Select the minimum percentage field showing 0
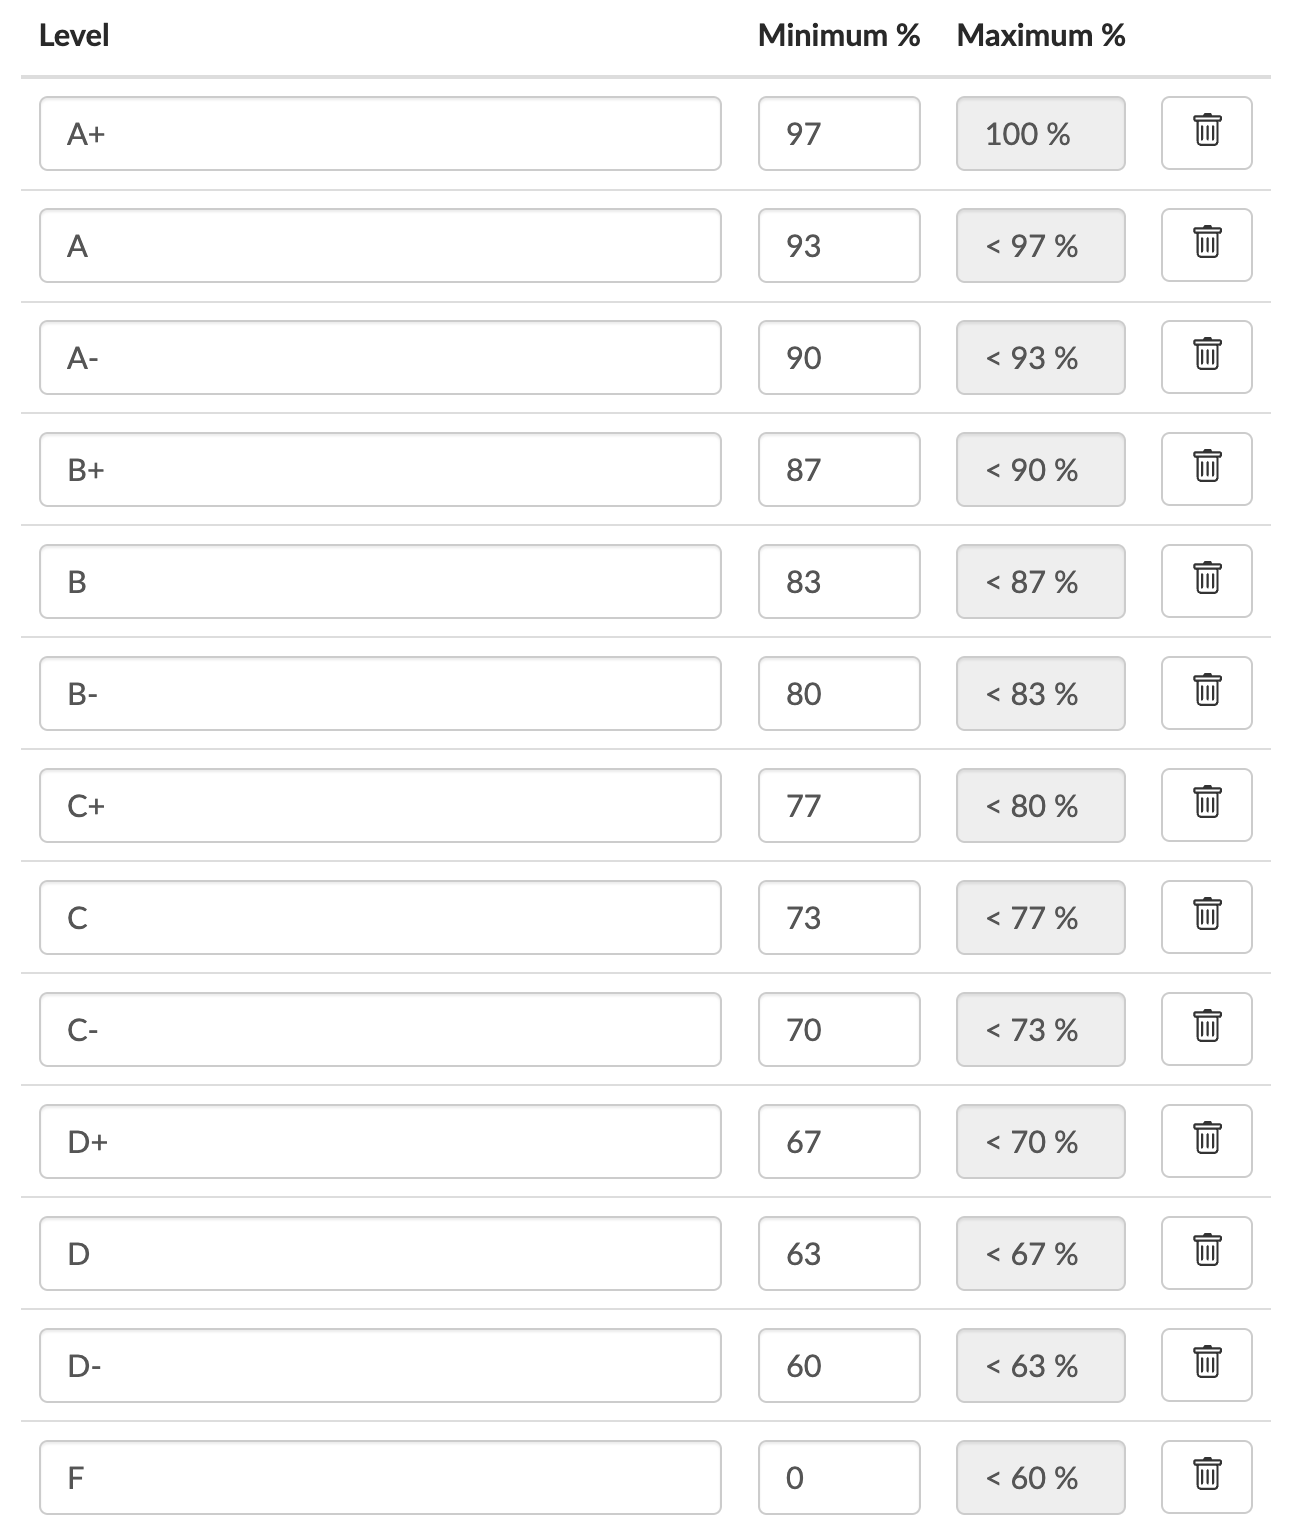 pos(839,1477)
